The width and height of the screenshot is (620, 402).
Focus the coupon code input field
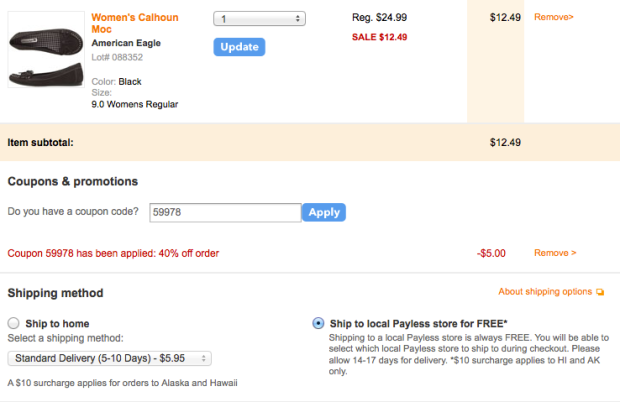pos(224,212)
